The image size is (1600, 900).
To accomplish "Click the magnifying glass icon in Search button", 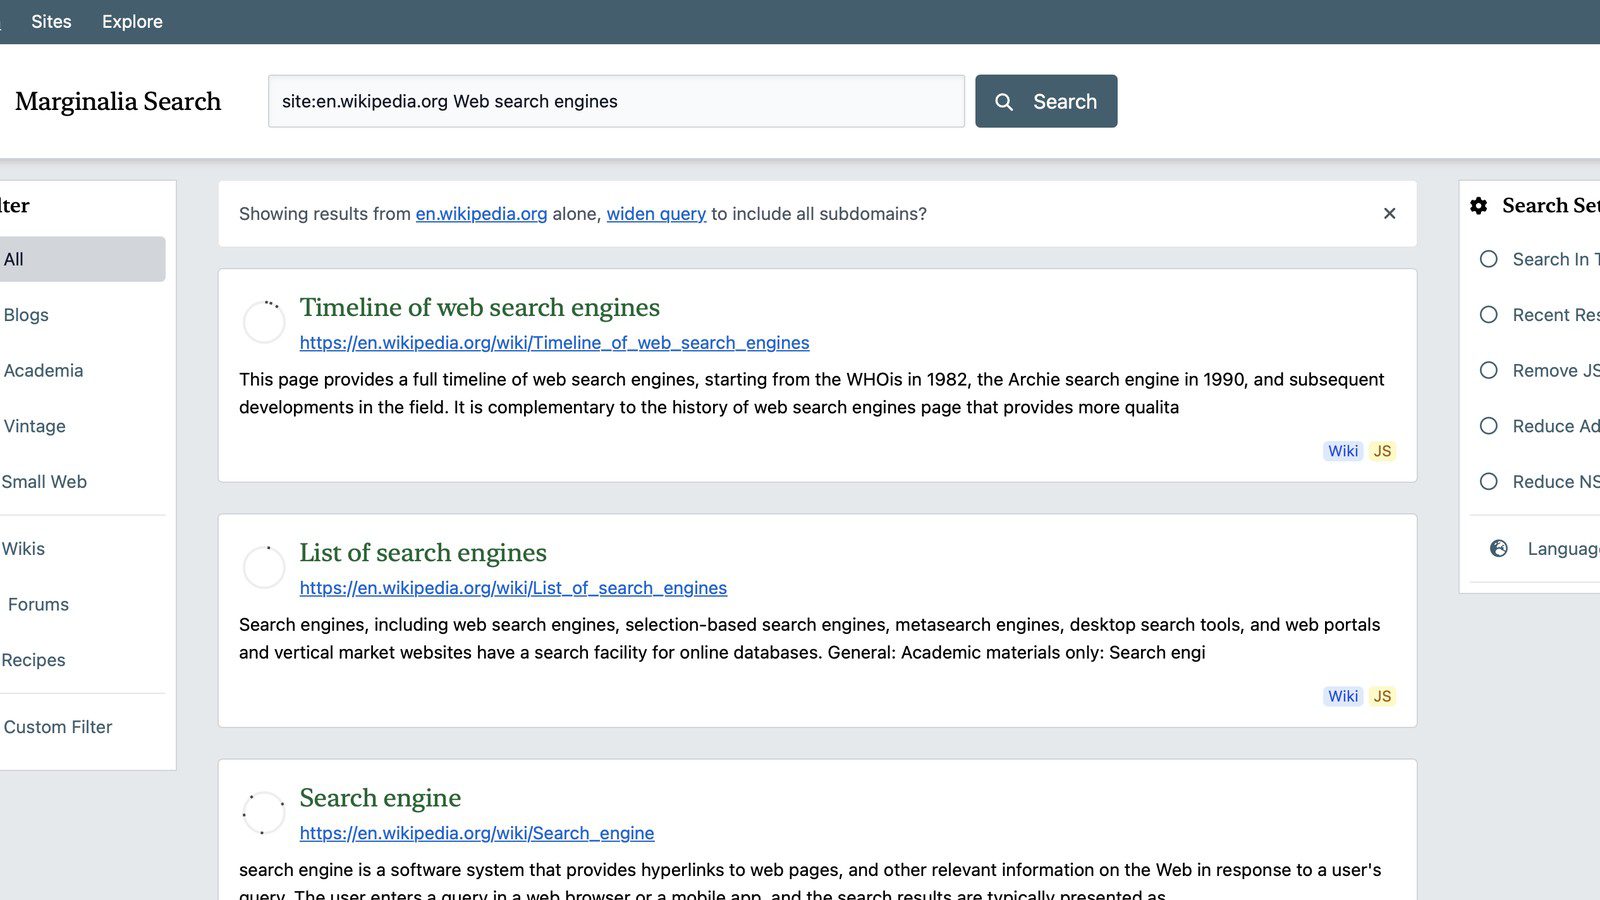I will tap(1004, 102).
